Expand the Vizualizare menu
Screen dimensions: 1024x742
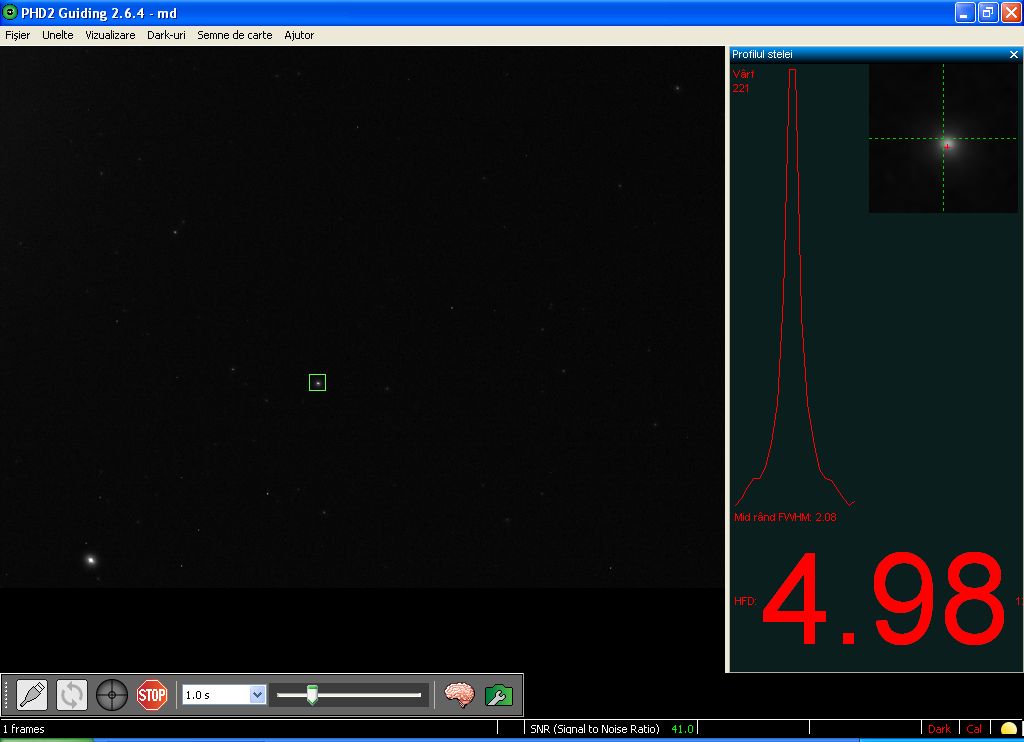110,35
